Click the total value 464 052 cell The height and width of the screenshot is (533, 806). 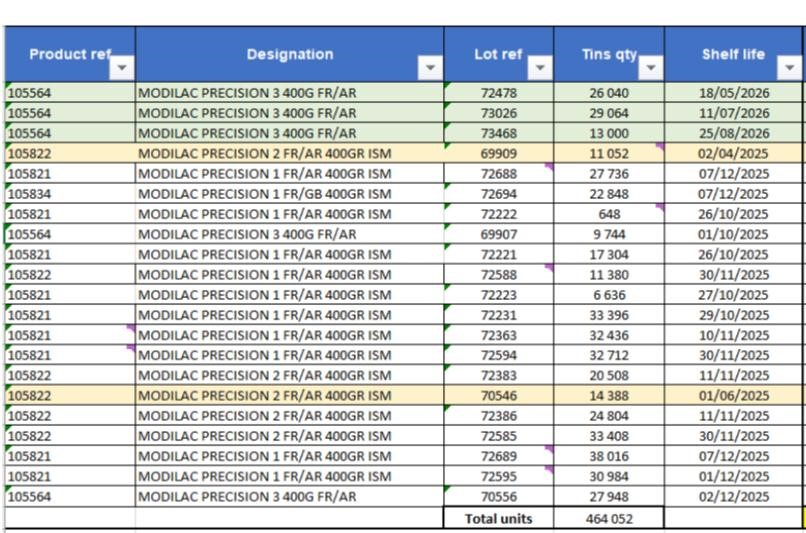pyautogui.click(x=608, y=519)
